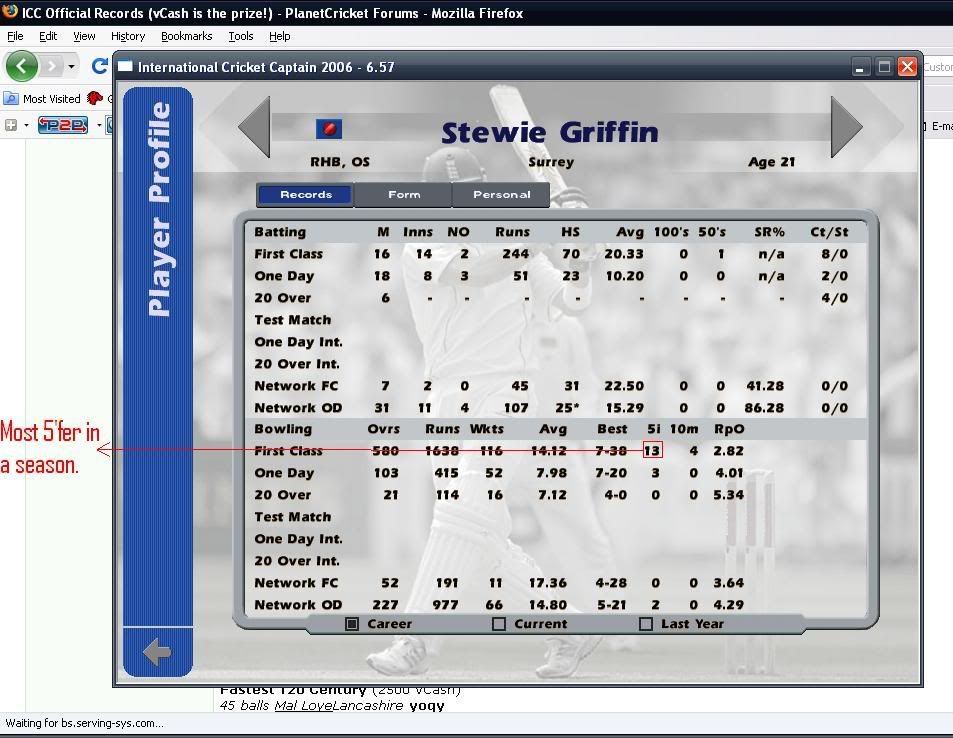Click the Surrey team label
This screenshot has width=953, height=738.
coord(551,162)
